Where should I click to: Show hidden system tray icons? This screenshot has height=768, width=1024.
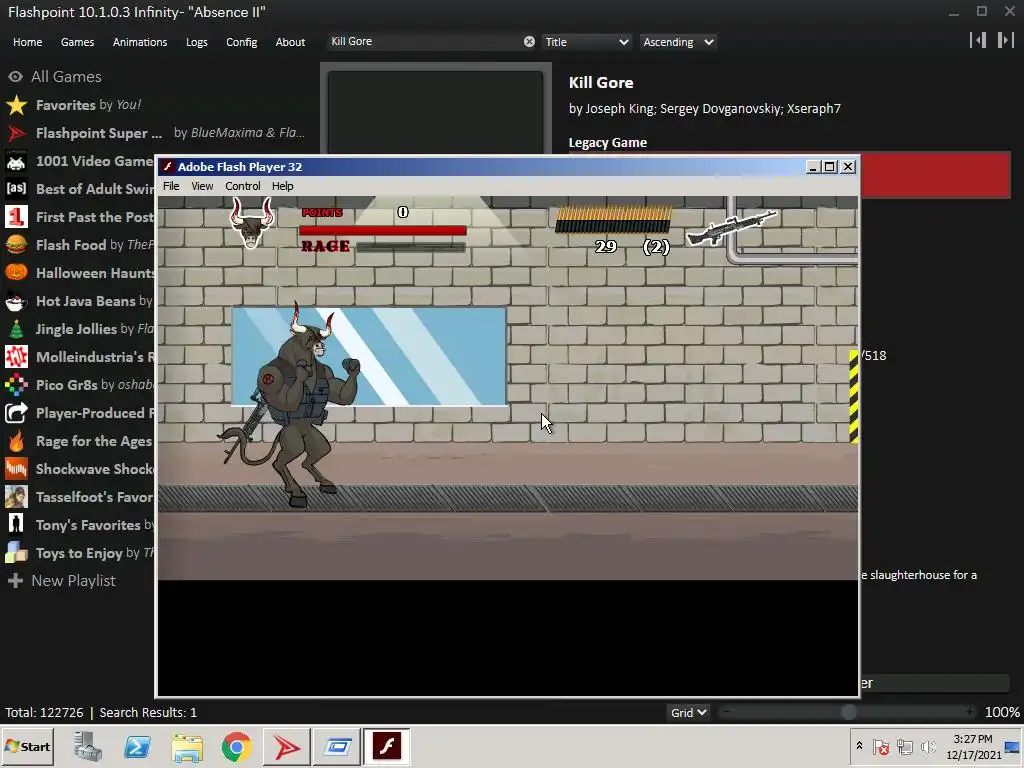(x=859, y=746)
